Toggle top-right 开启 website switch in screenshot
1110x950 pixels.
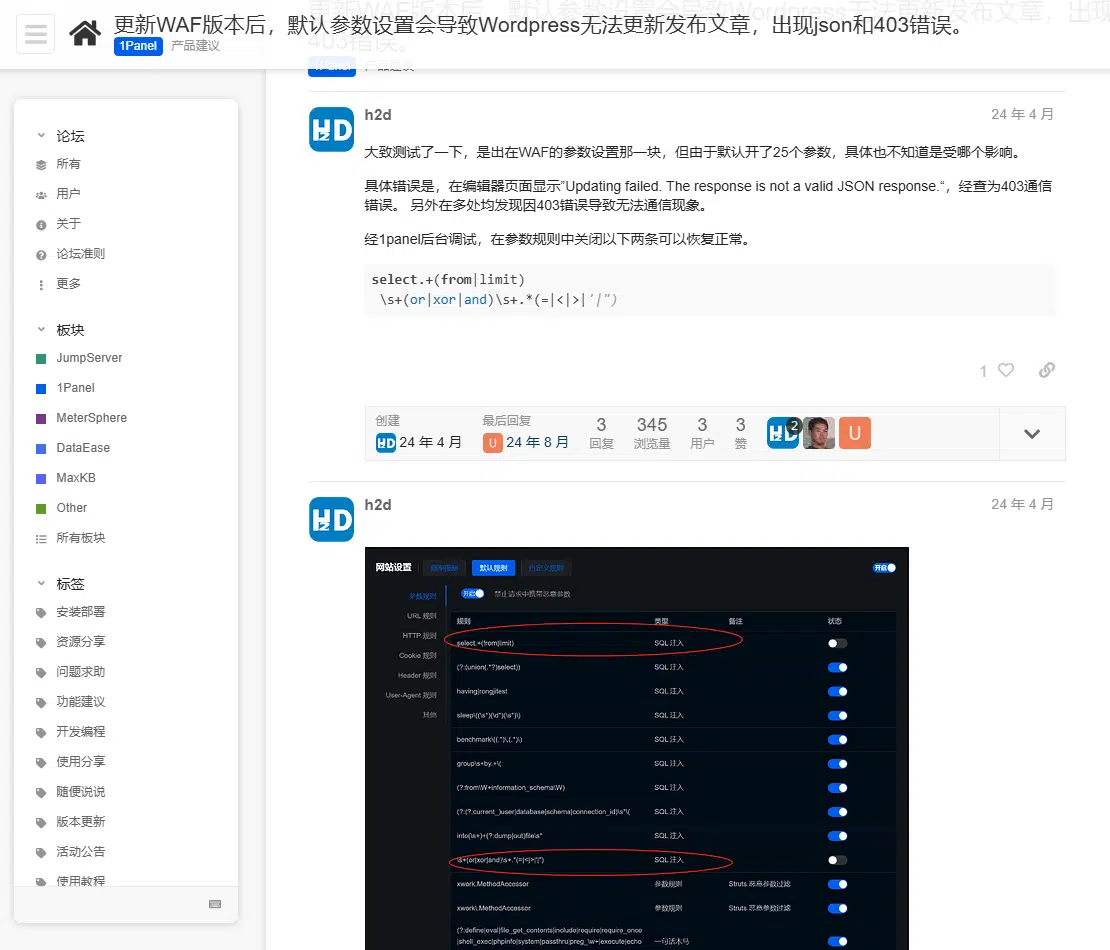[884, 568]
